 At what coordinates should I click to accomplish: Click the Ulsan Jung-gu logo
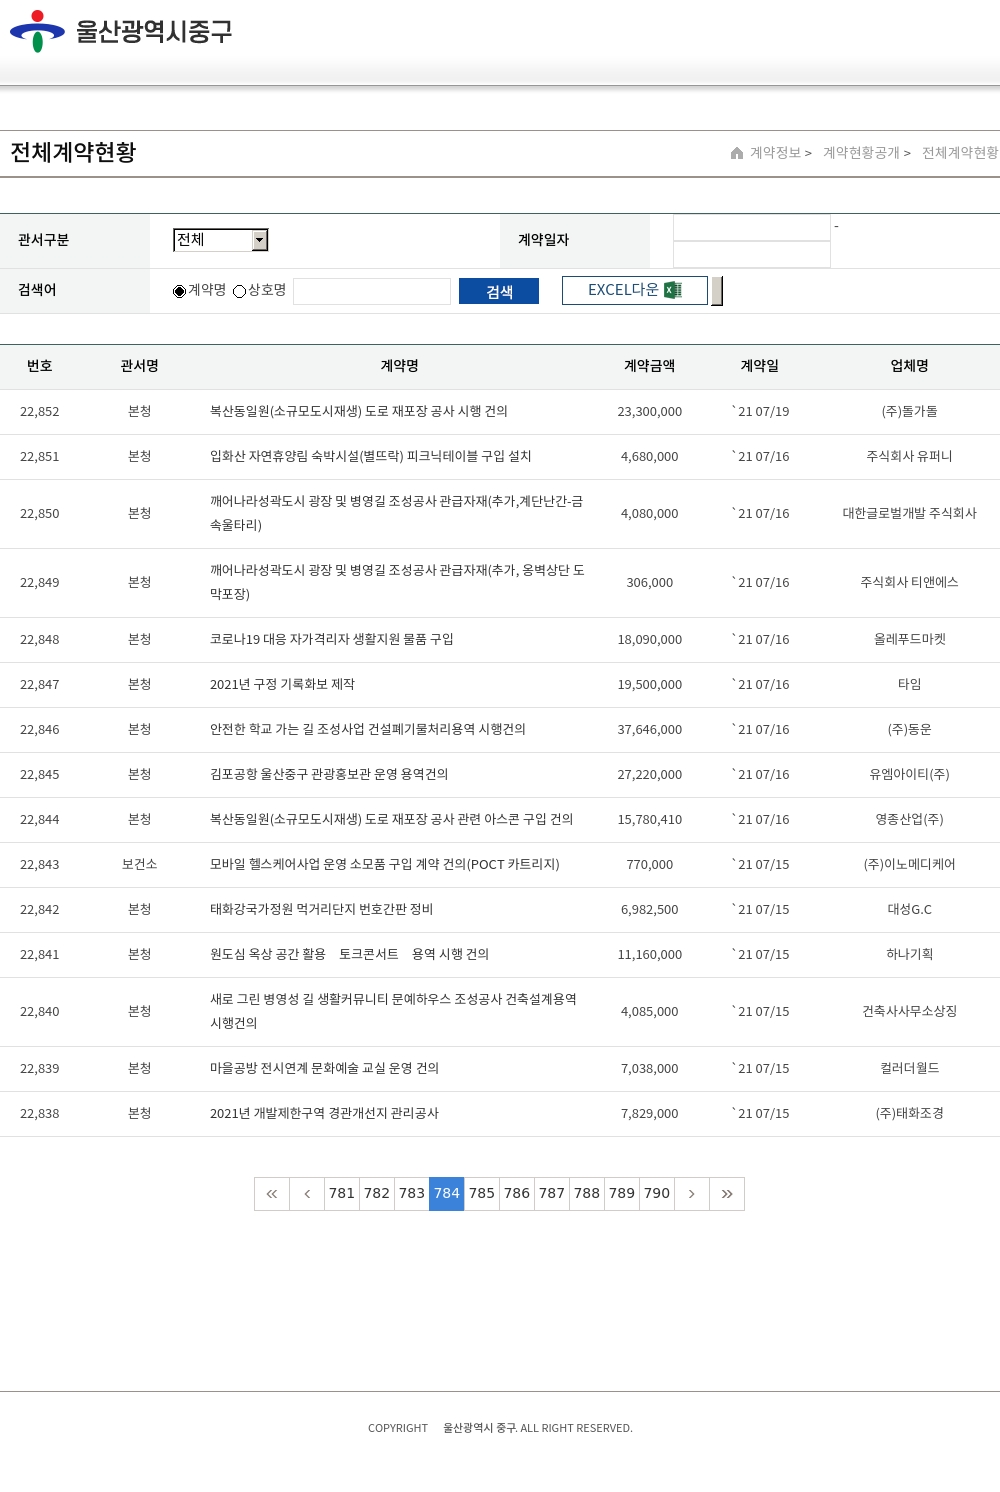point(120,32)
